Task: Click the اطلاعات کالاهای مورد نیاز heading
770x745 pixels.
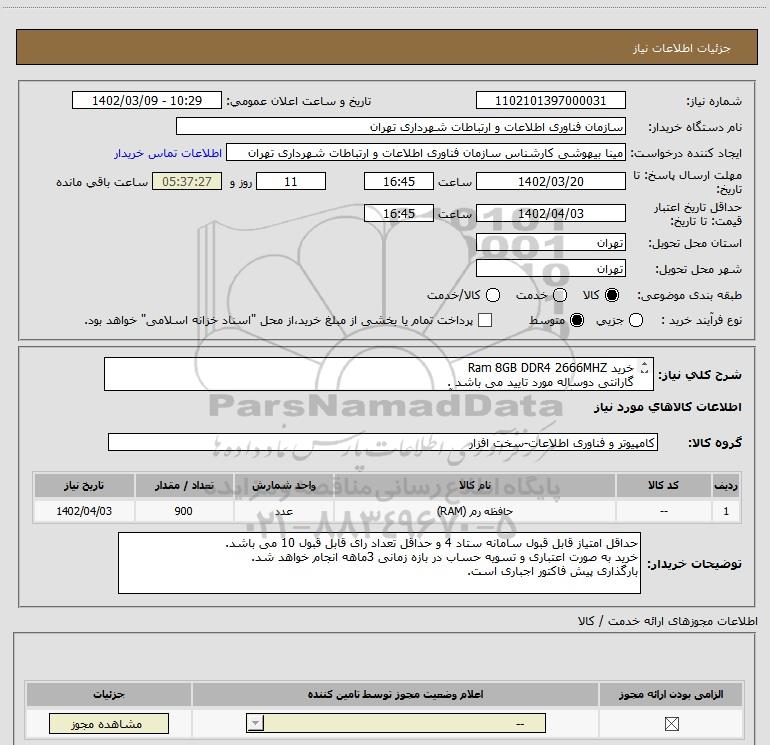Action: 667,407
